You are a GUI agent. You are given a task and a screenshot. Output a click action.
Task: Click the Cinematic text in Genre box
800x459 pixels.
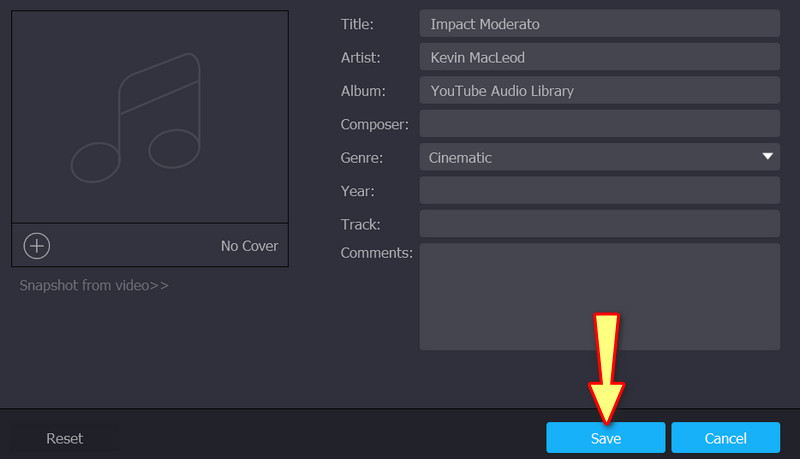click(x=461, y=157)
